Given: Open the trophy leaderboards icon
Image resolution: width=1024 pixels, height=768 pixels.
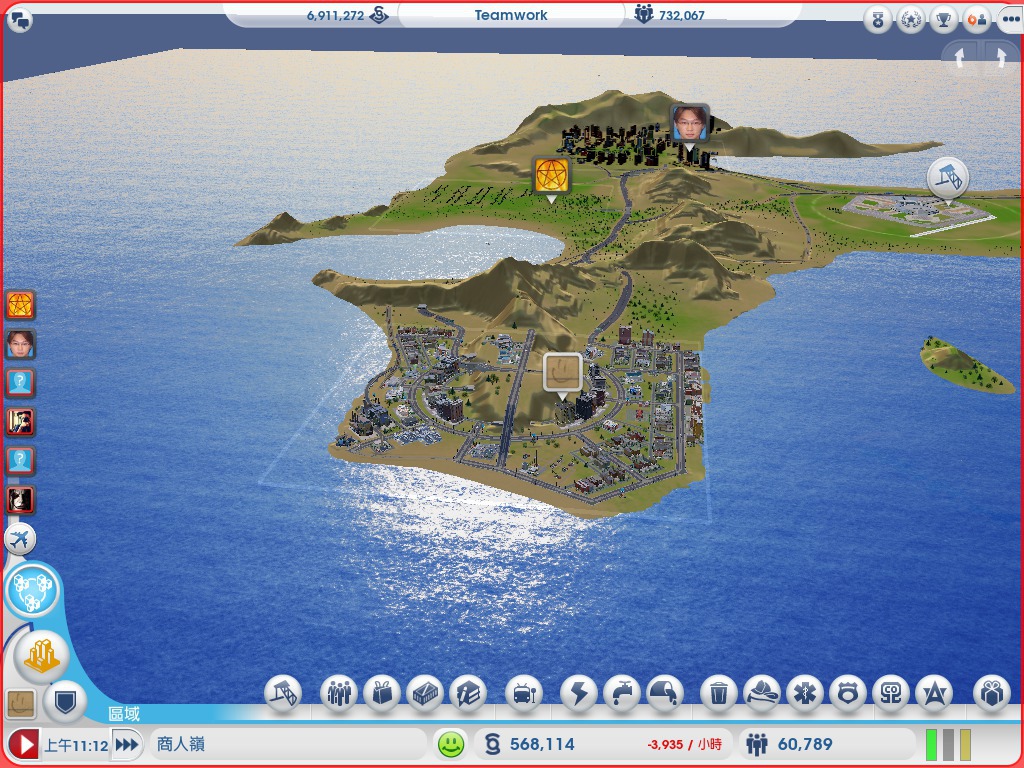Looking at the screenshot, I should (943, 20).
